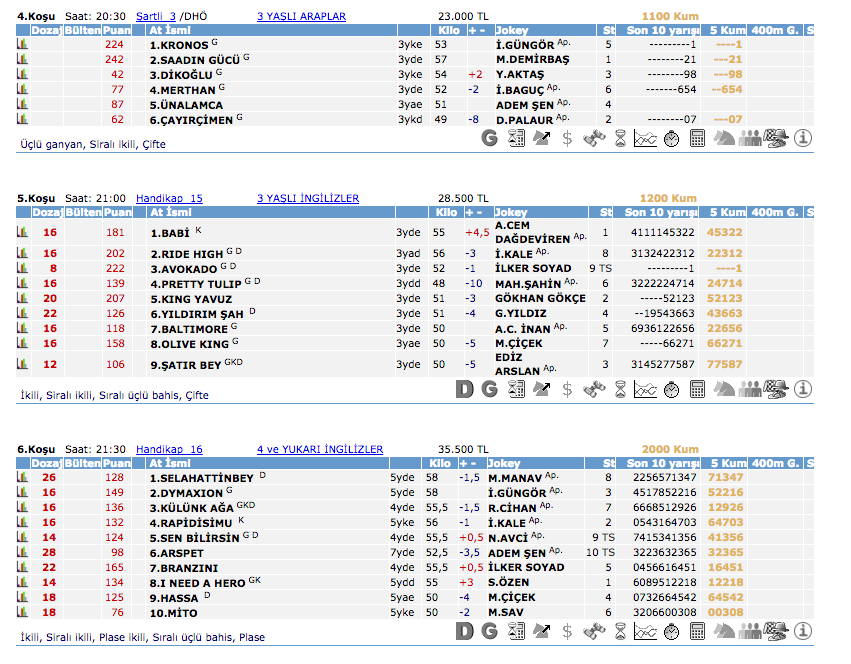Click the line graph icon in race 6
The width and height of the screenshot is (851, 664).
coord(645,631)
